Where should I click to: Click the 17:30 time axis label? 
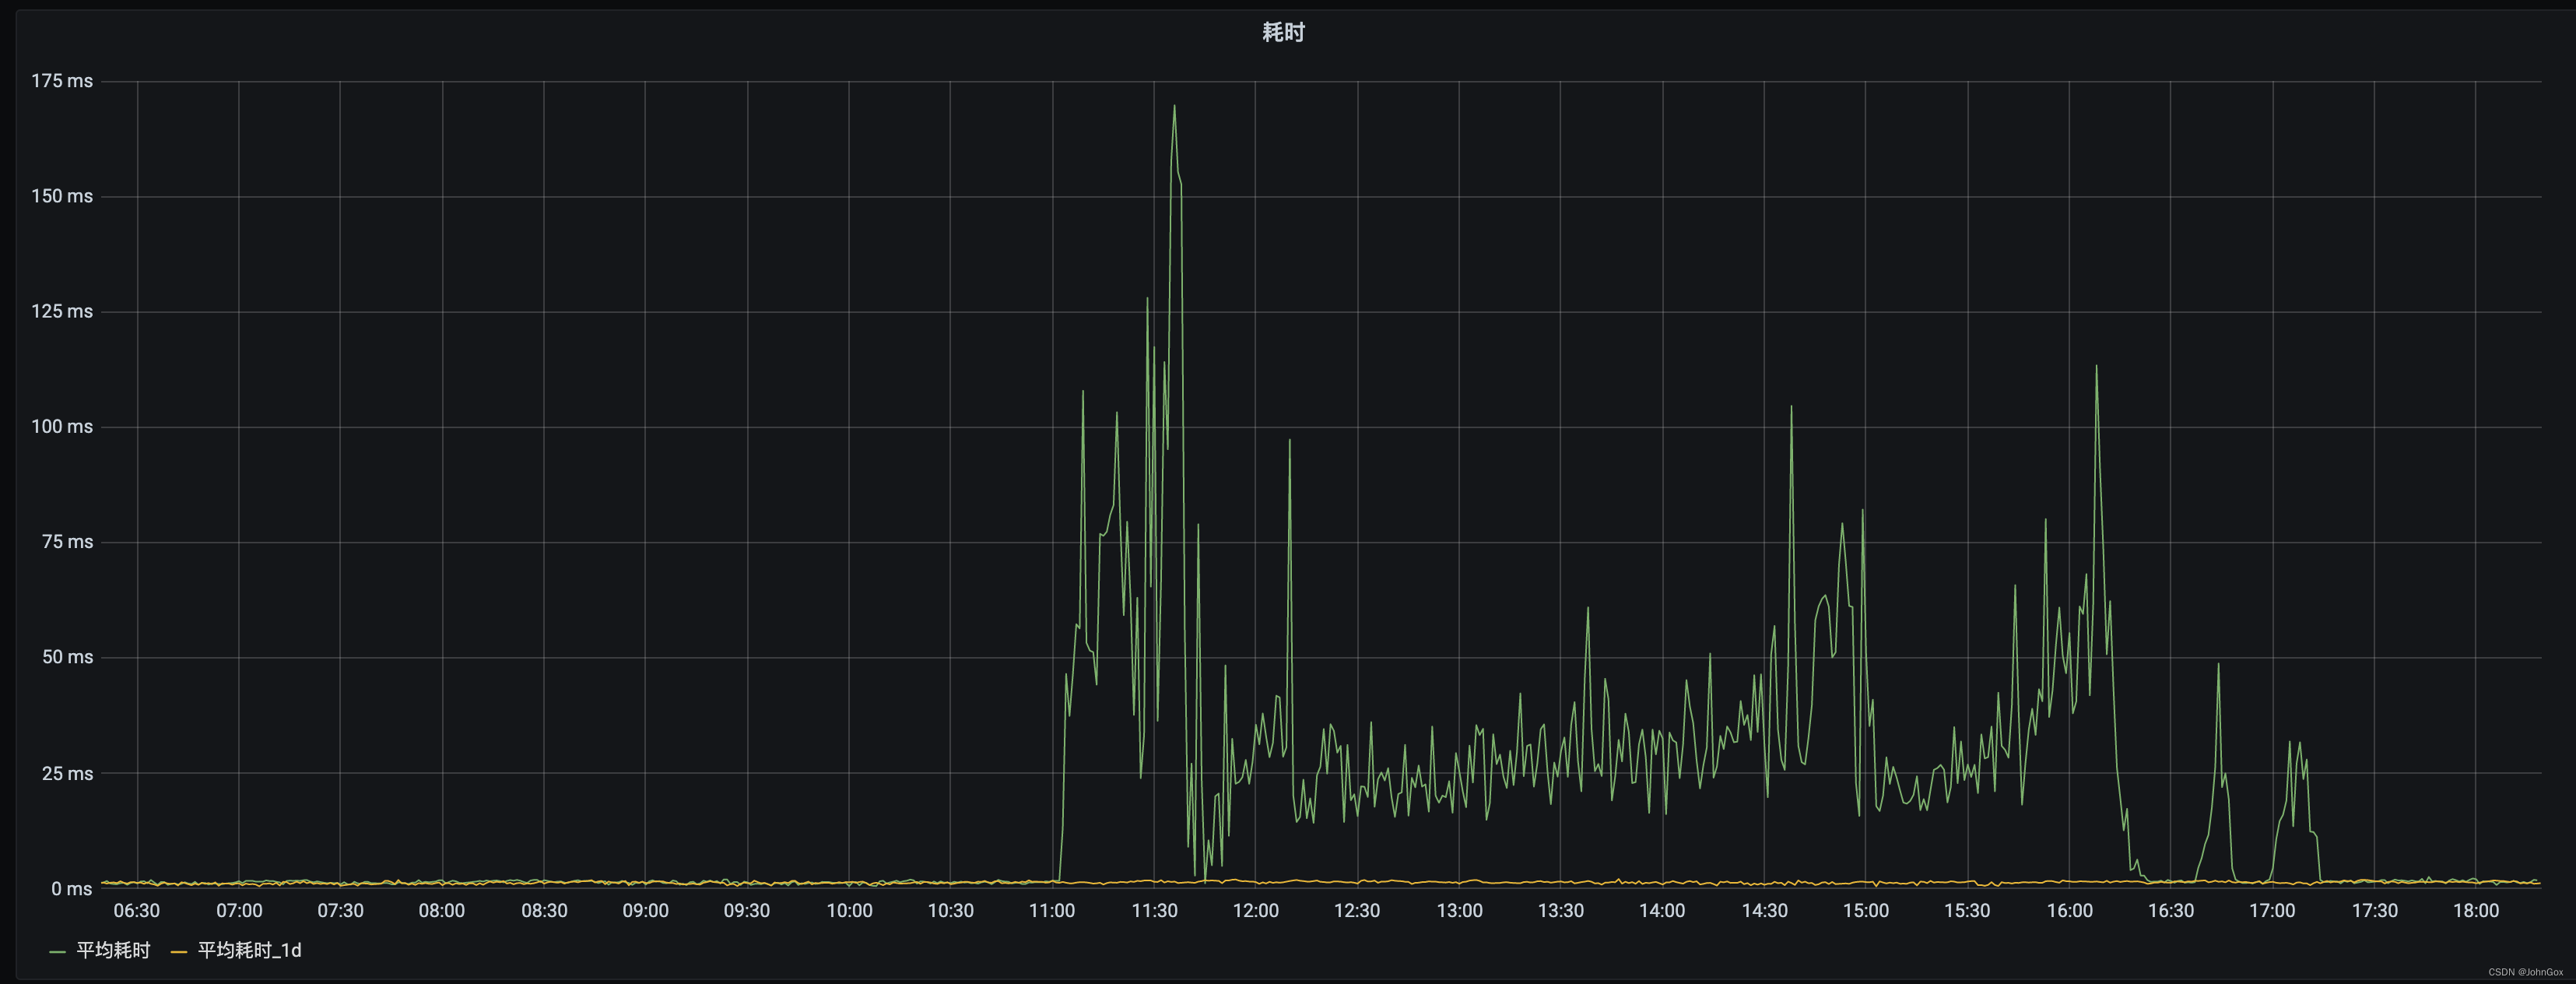click(x=2374, y=910)
